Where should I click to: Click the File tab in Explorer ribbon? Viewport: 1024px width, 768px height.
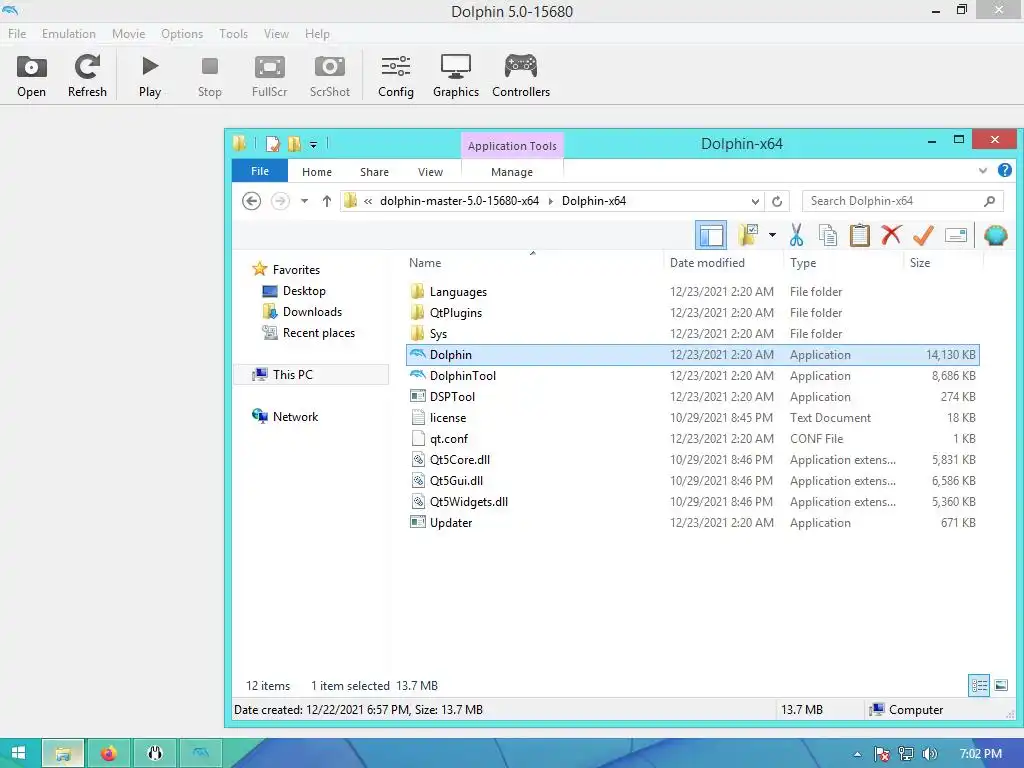click(x=260, y=171)
